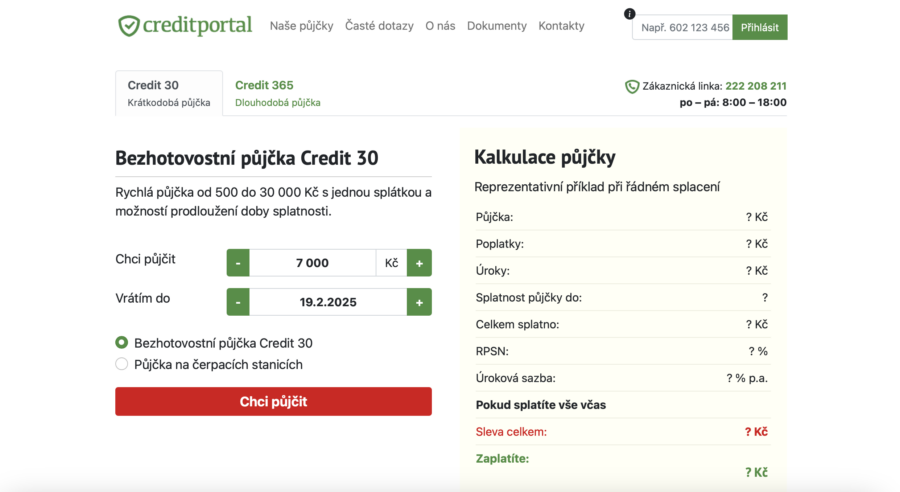Click the Bezhotovostní půjčka Credit 30 heading
900x492 pixels.
(247, 158)
